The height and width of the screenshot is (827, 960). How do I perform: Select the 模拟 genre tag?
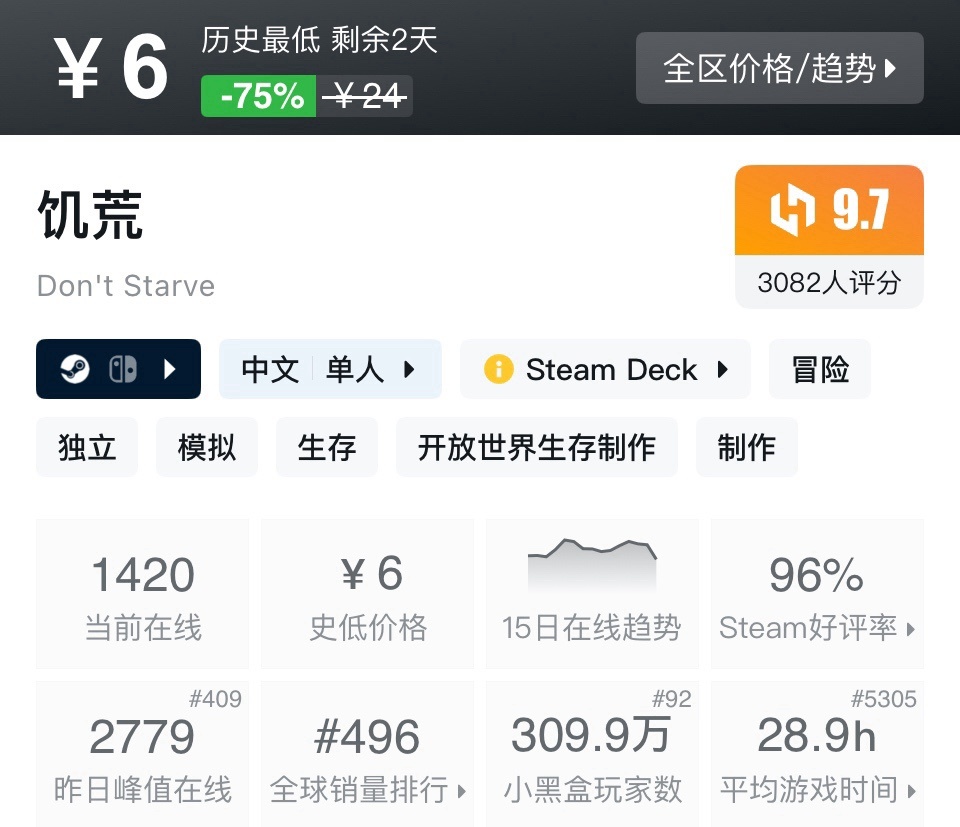(x=206, y=447)
